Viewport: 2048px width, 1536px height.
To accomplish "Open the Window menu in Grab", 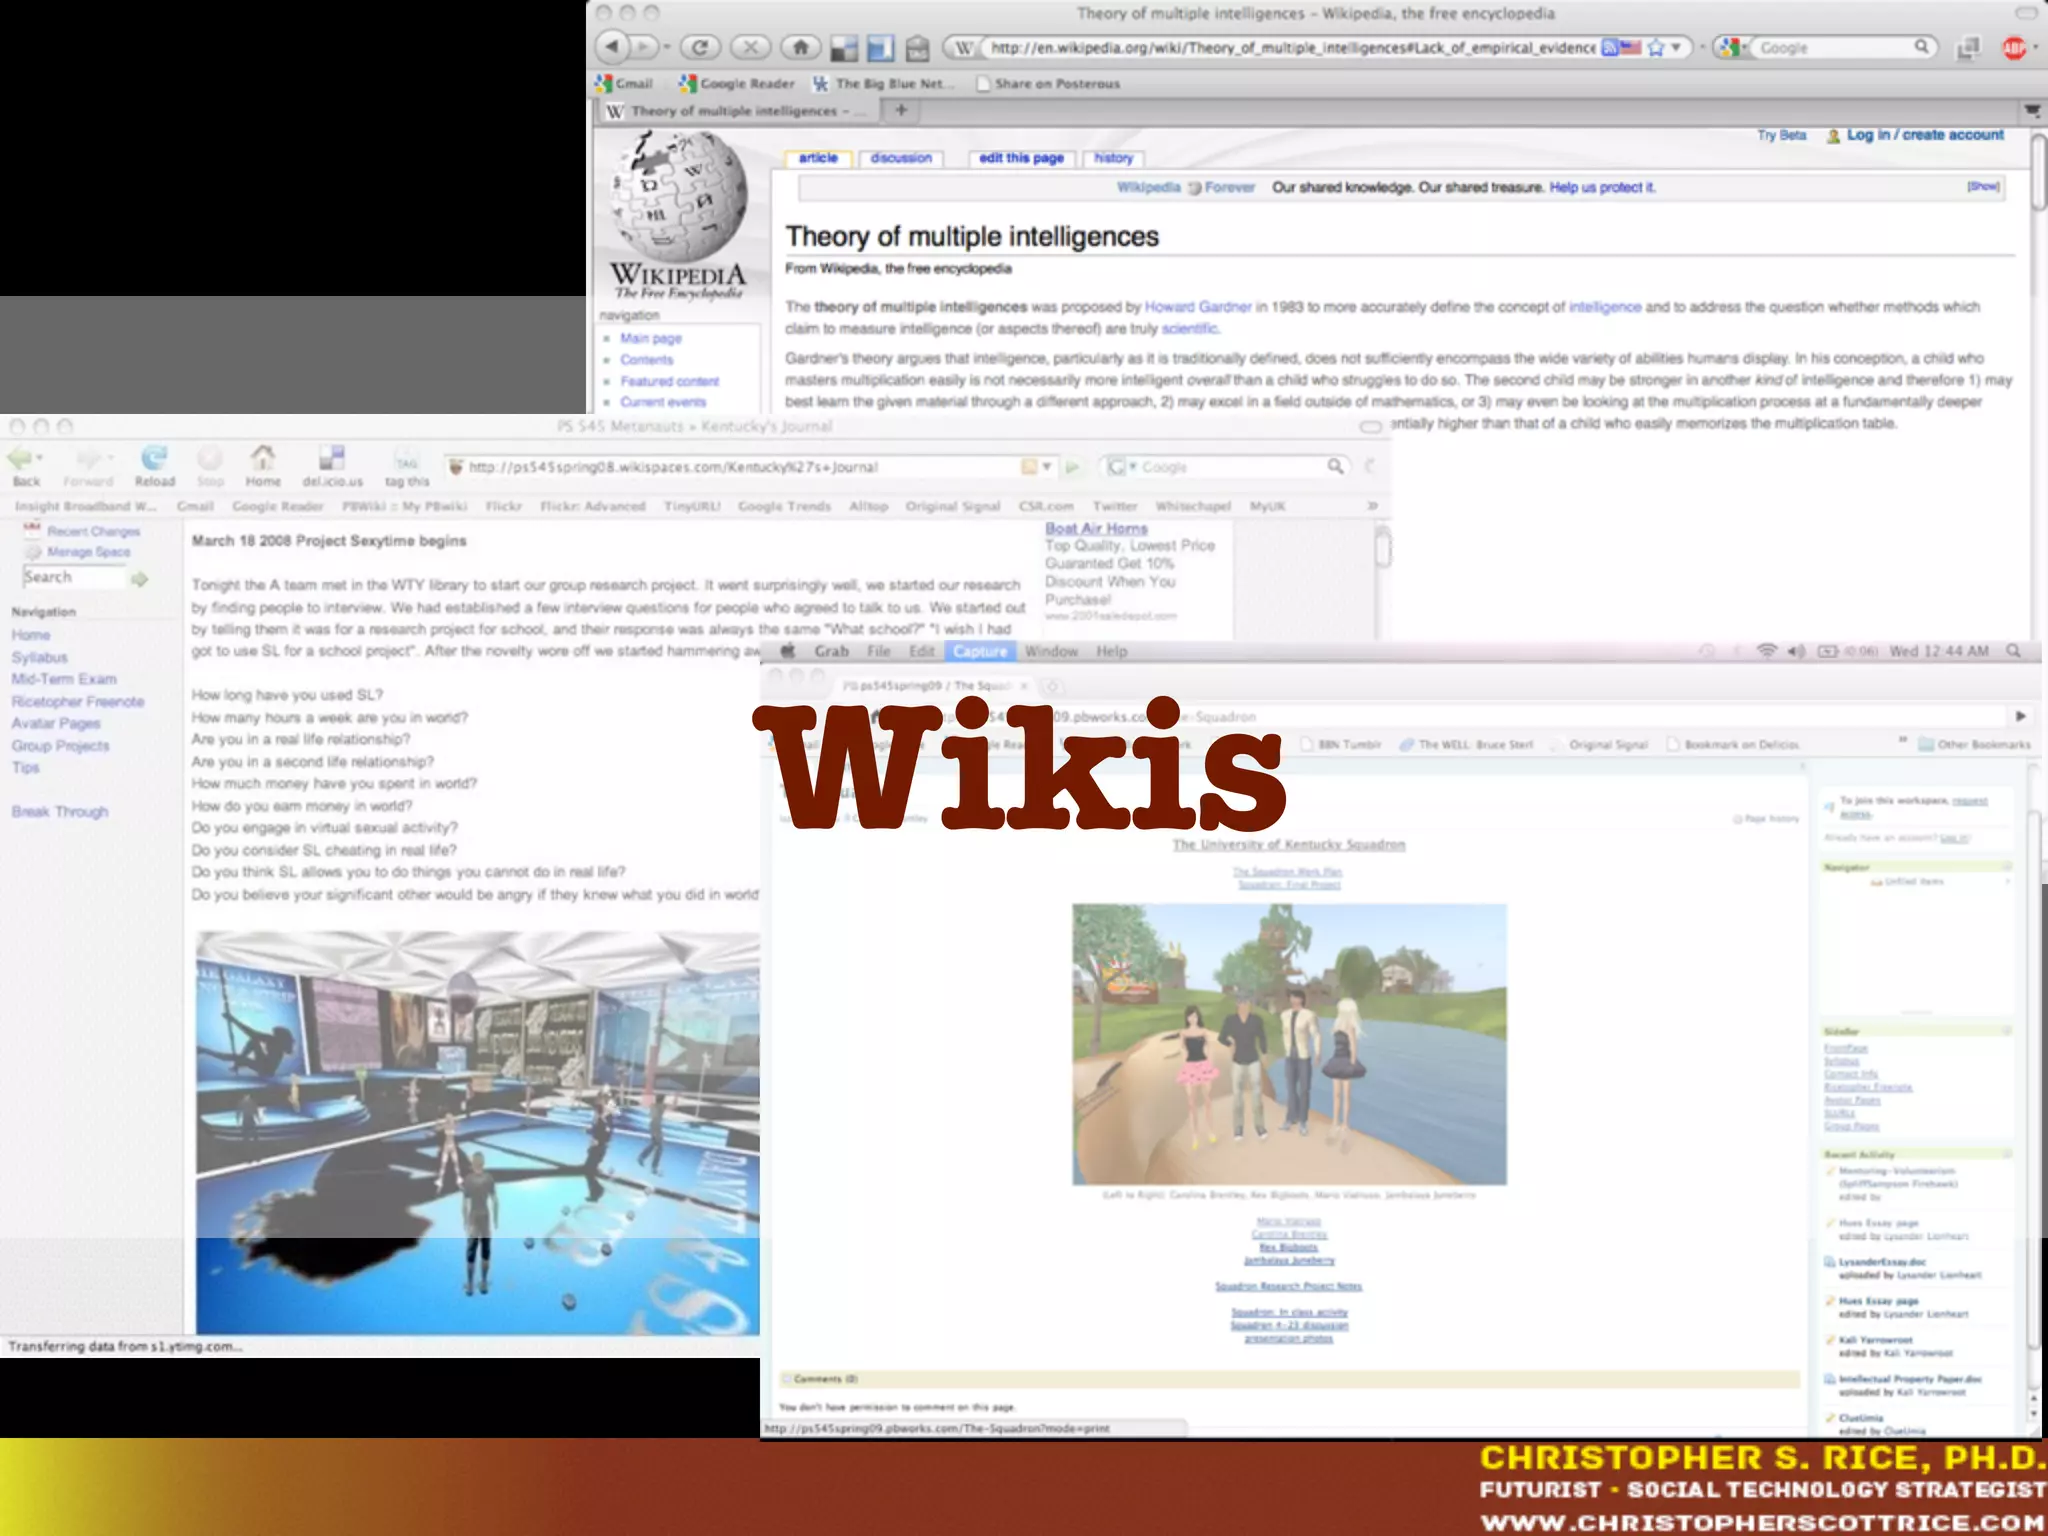I will click(1051, 651).
